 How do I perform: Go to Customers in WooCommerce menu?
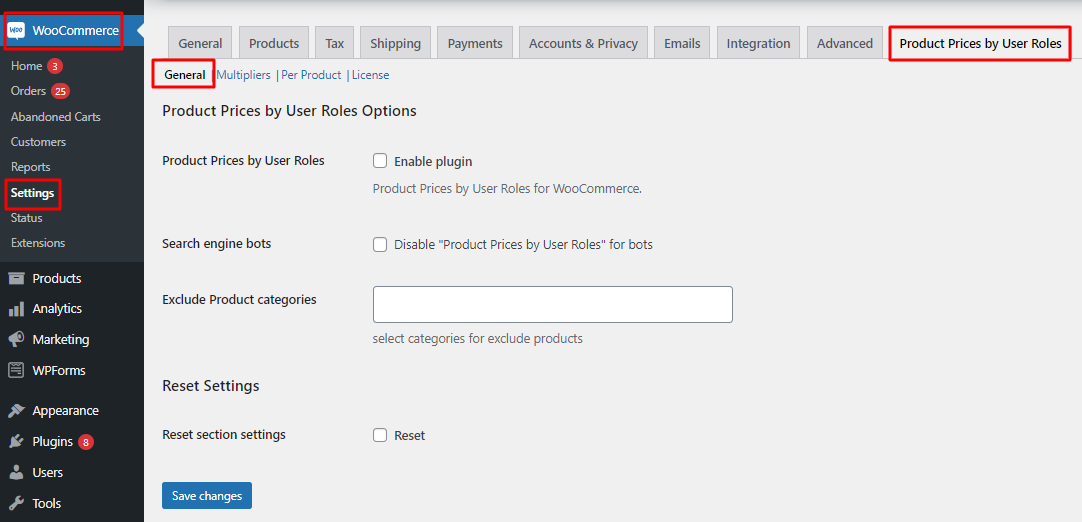click(39, 142)
